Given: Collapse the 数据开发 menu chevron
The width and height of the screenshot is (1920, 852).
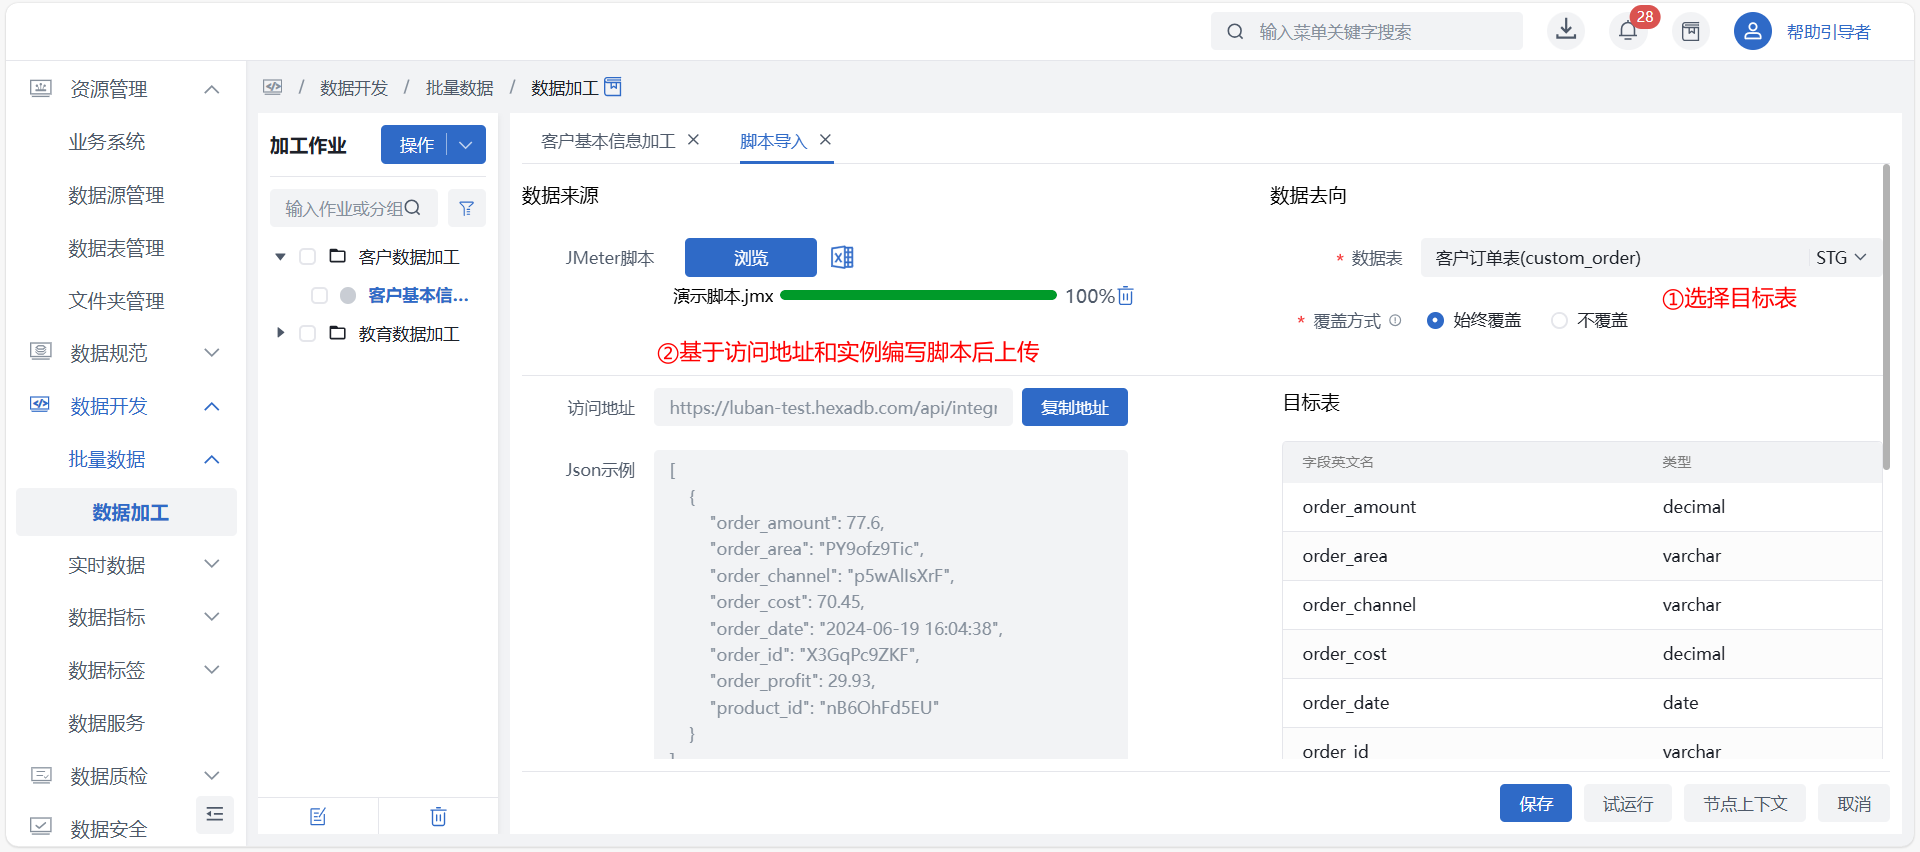Looking at the screenshot, I should pyautogui.click(x=212, y=406).
